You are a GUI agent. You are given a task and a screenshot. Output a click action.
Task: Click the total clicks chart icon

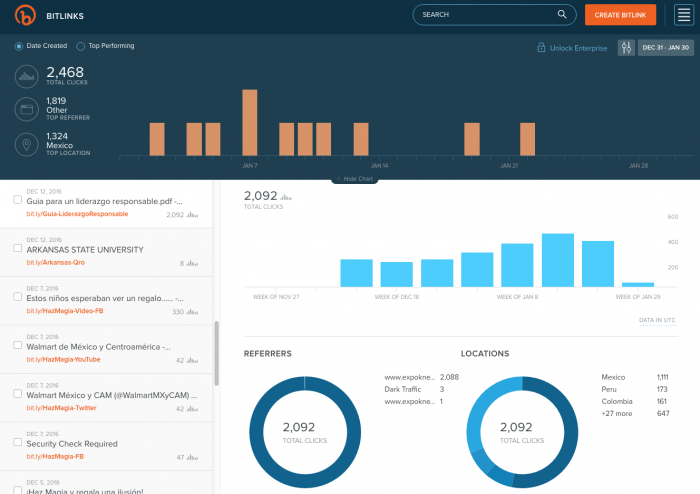27,76
